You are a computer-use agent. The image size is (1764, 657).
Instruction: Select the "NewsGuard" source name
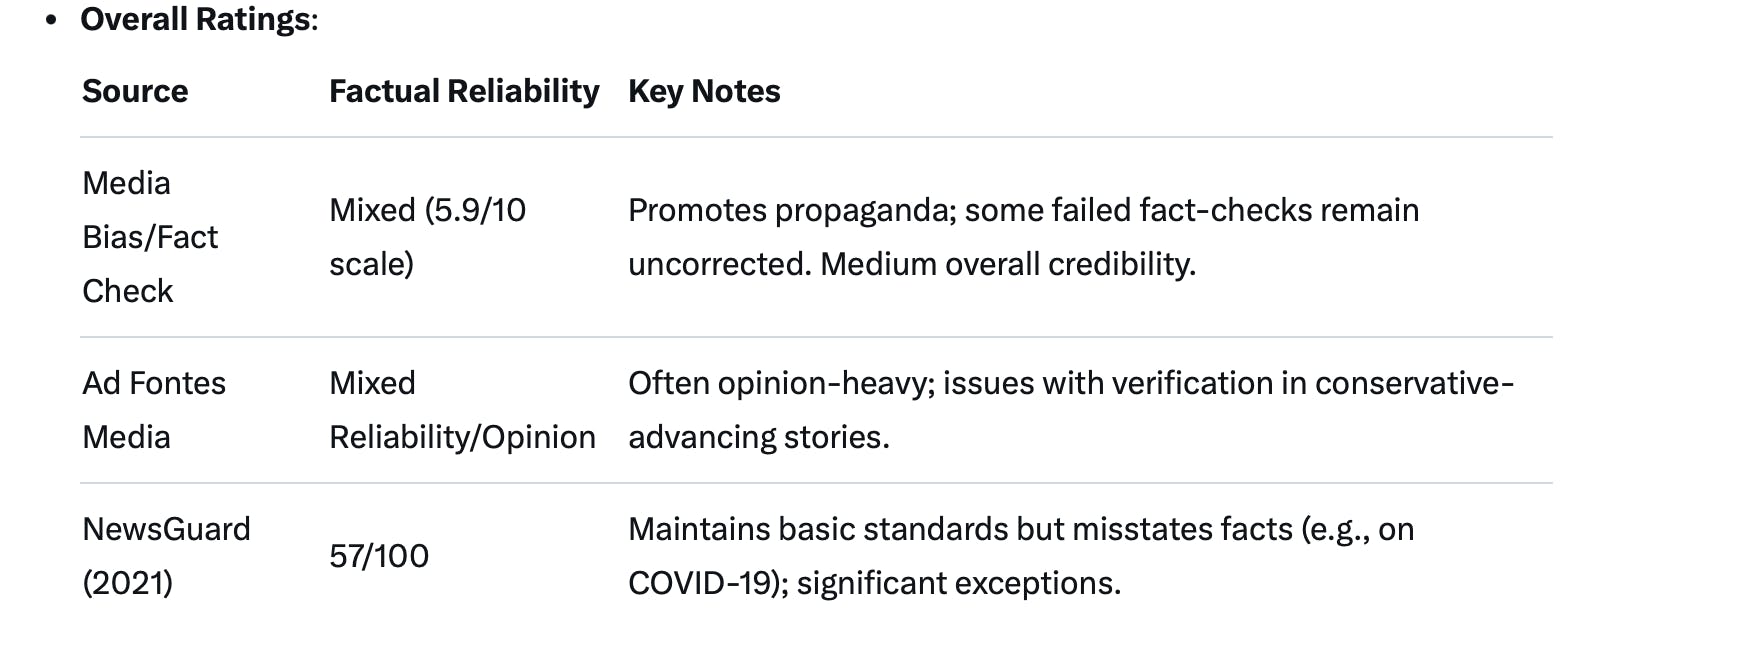(166, 529)
